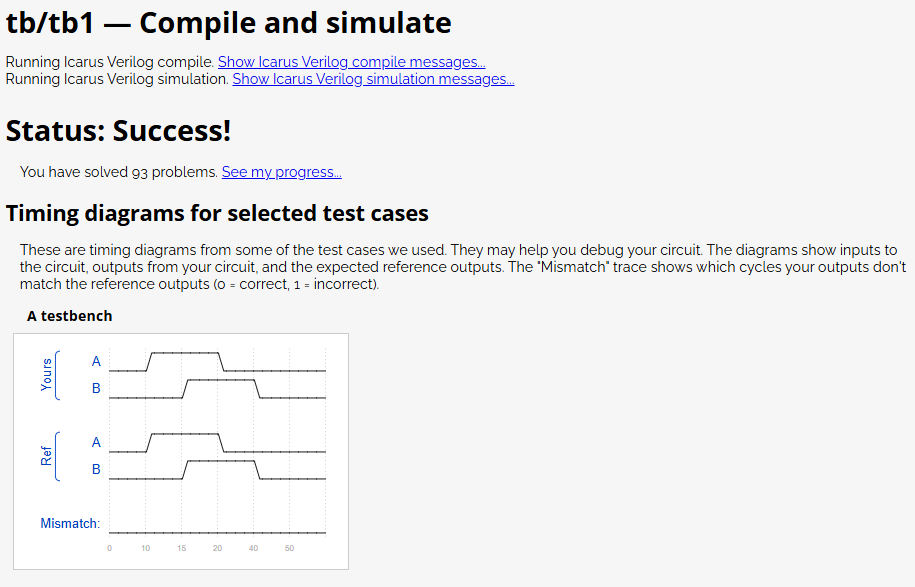915x587 pixels.
Task: Open the See my progress link
Action: 281,172
